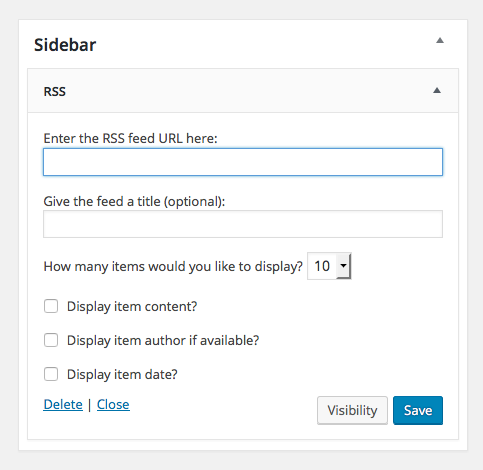This screenshot has height=470, width=483.
Task: Click the 'Display item date?' label text
Action: 122,374
